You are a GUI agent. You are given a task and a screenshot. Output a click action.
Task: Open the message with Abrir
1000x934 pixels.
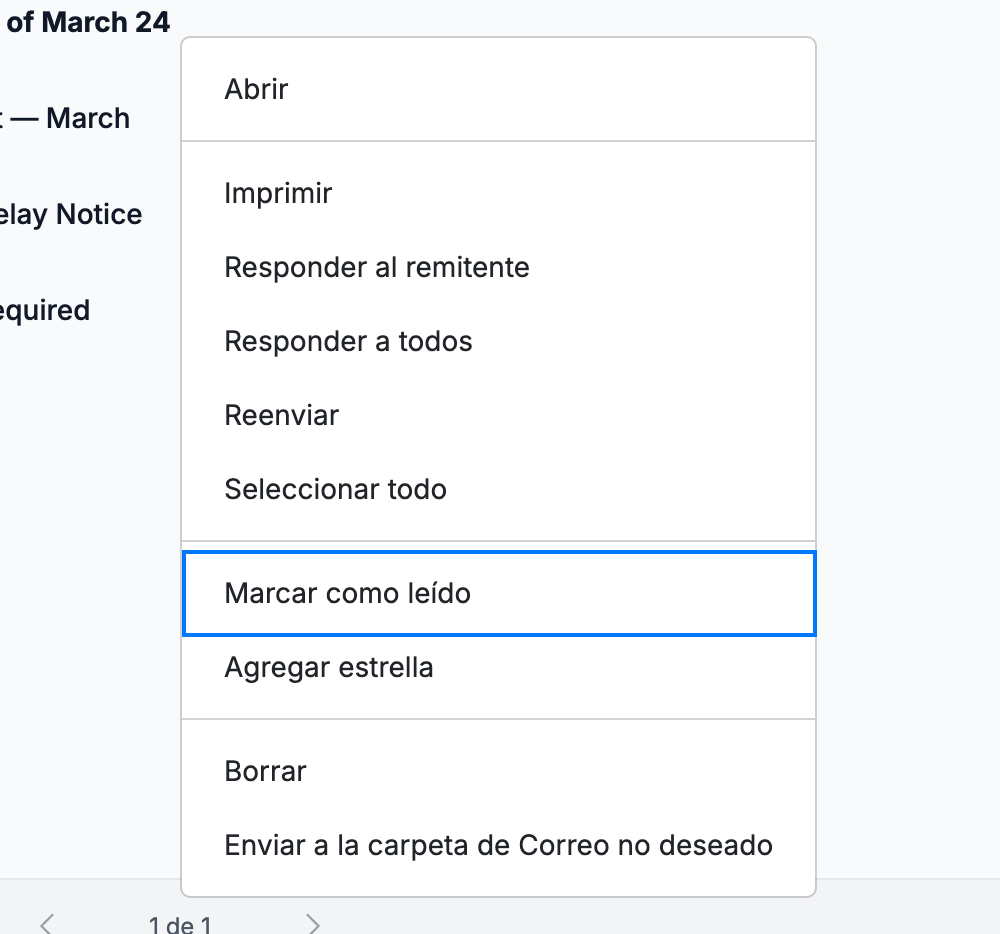pyautogui.click(x=499, y=89)
